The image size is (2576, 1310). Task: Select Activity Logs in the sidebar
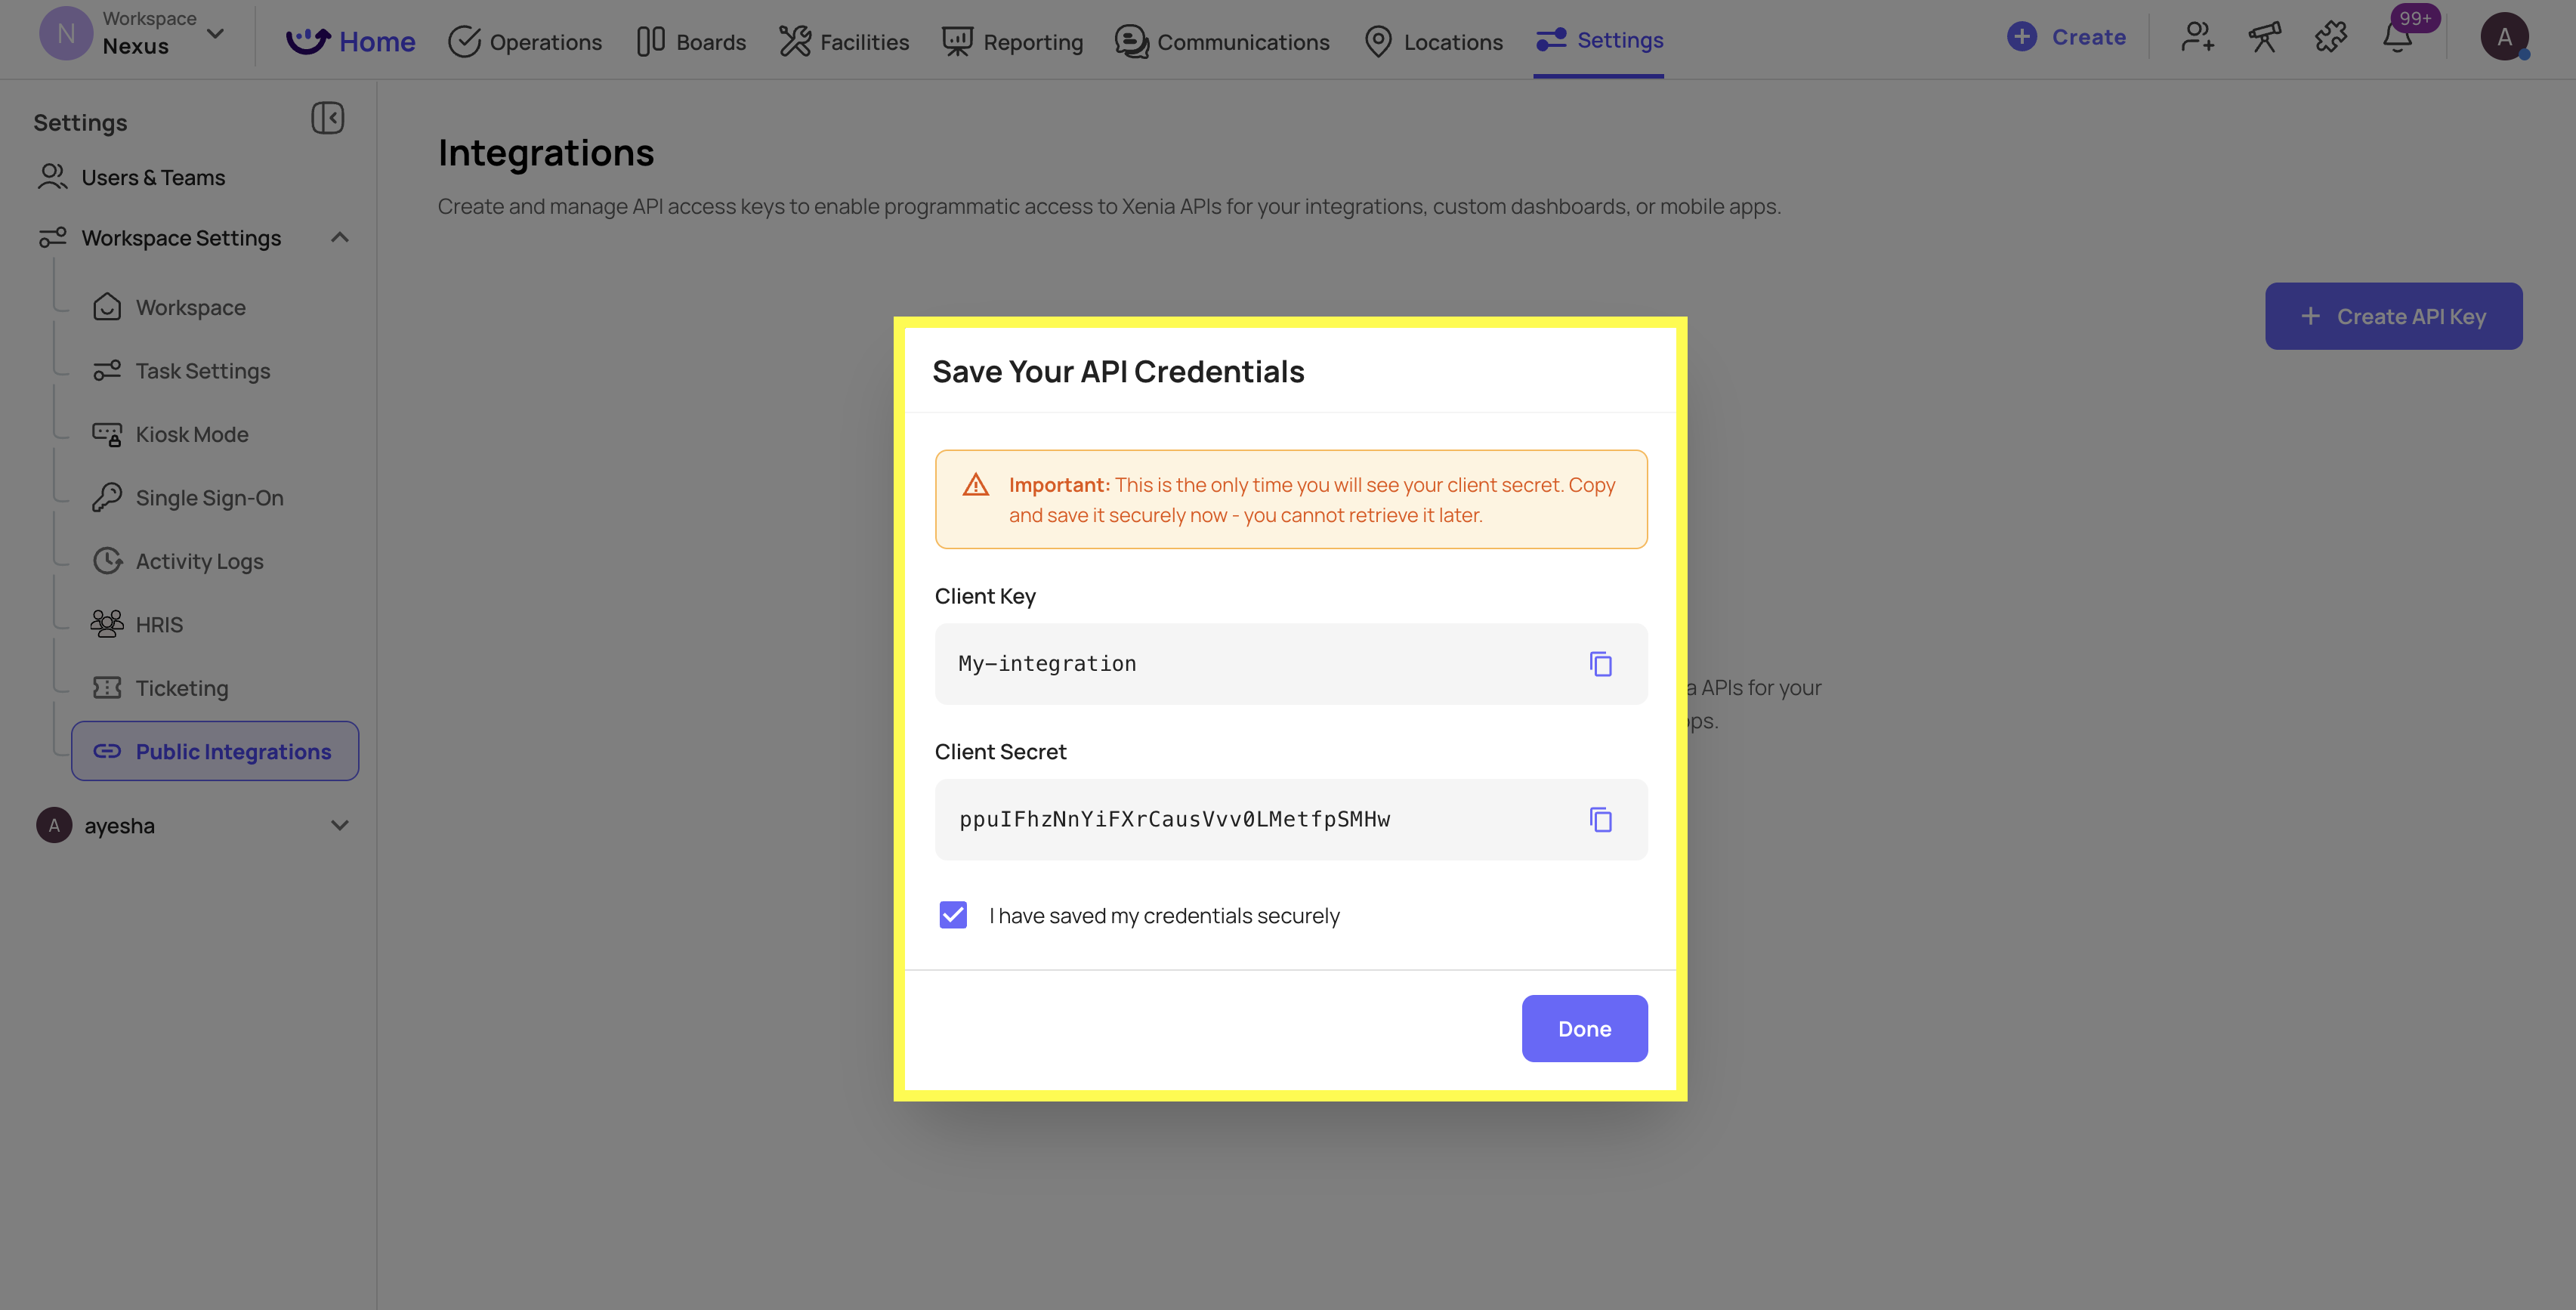[200, 561]
